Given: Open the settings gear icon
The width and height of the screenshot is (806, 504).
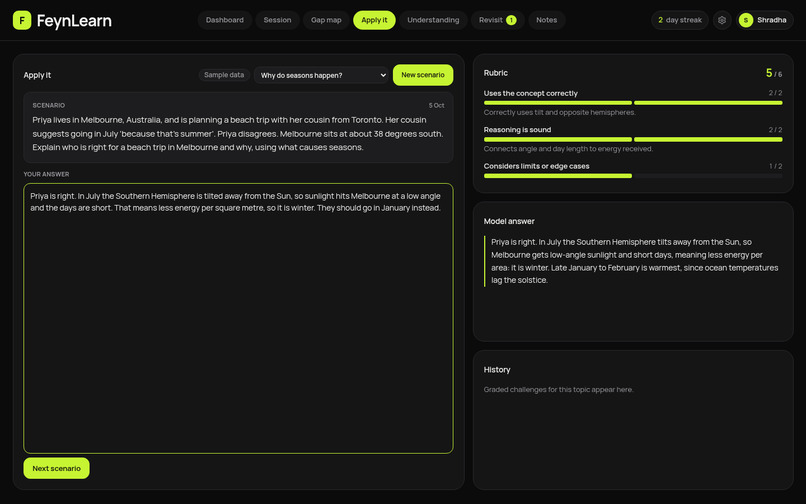Looking at the screenshot, I should pyautogui.click(x=722, y=20).
